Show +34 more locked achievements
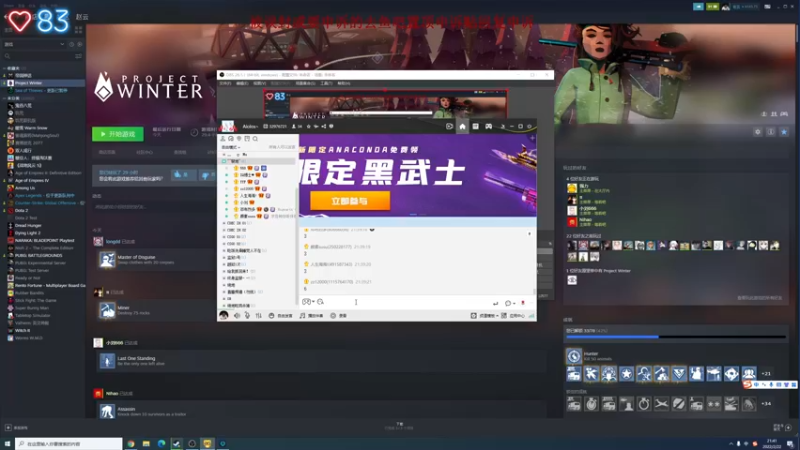 click(766, 404)
